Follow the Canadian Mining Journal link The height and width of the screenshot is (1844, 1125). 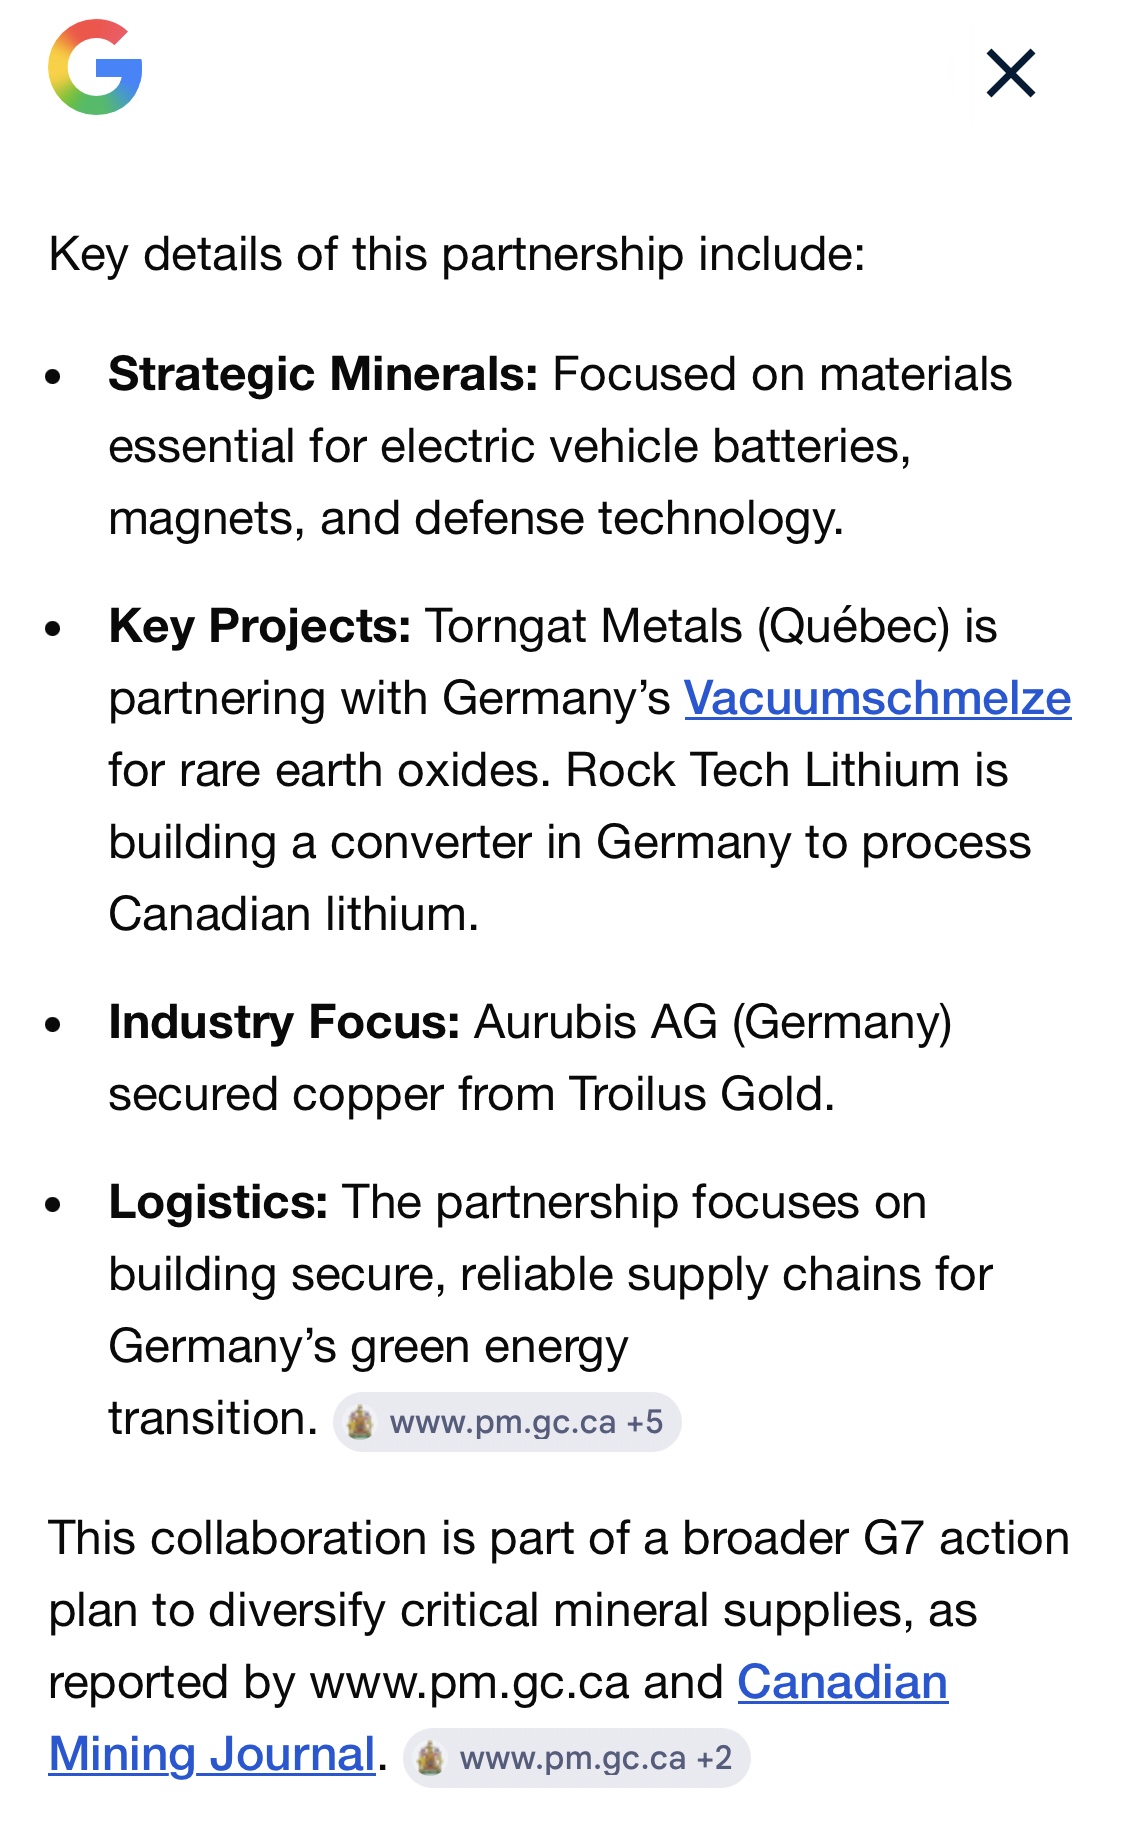coord(842,1683)
